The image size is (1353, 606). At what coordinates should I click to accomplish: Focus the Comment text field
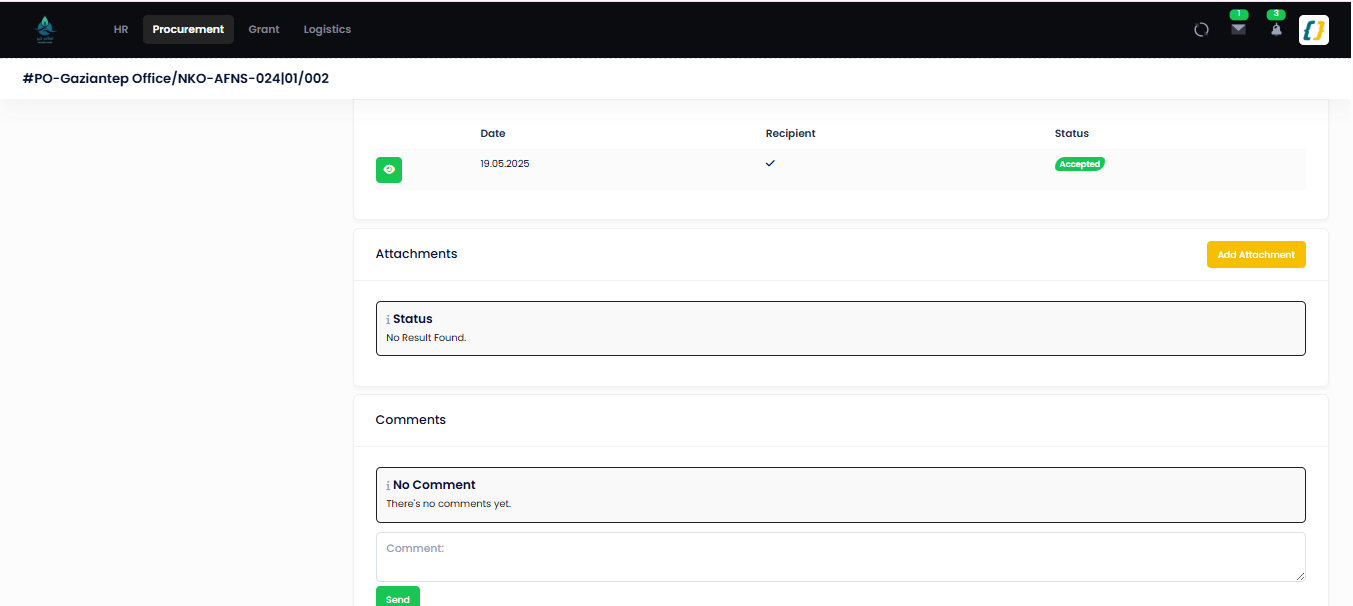(x=841, y=557)
